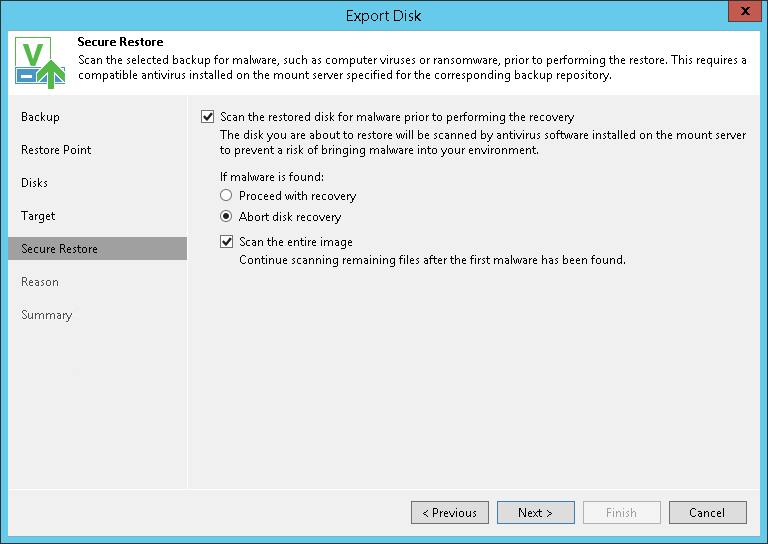Go to the Backup wizard step
768x544 pixels.
[40, 117]
